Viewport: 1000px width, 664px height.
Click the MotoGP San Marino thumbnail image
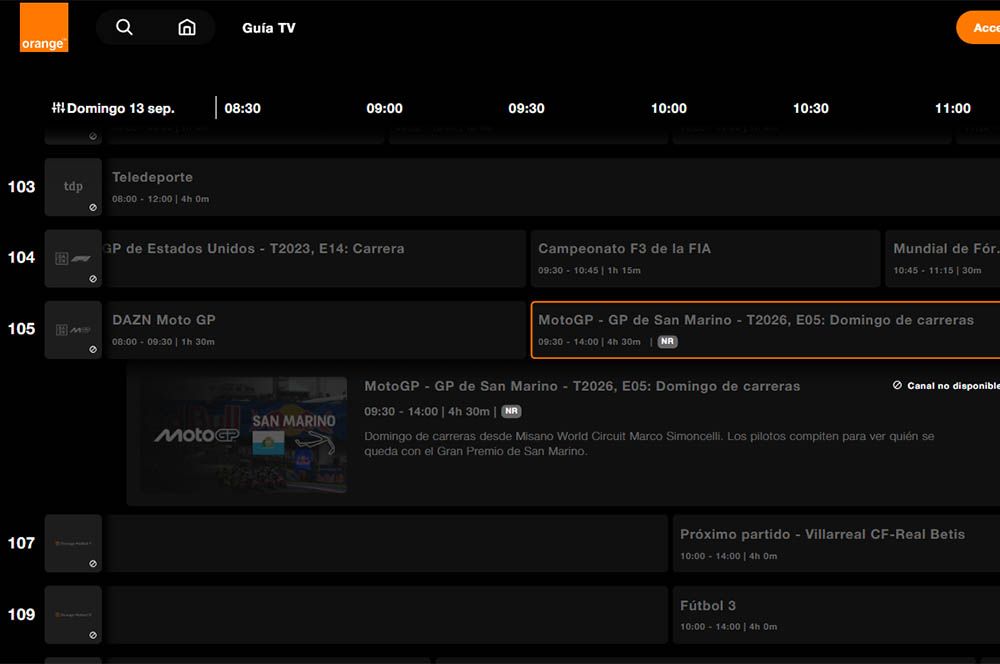pyautogui.click(x=244, y=435)
